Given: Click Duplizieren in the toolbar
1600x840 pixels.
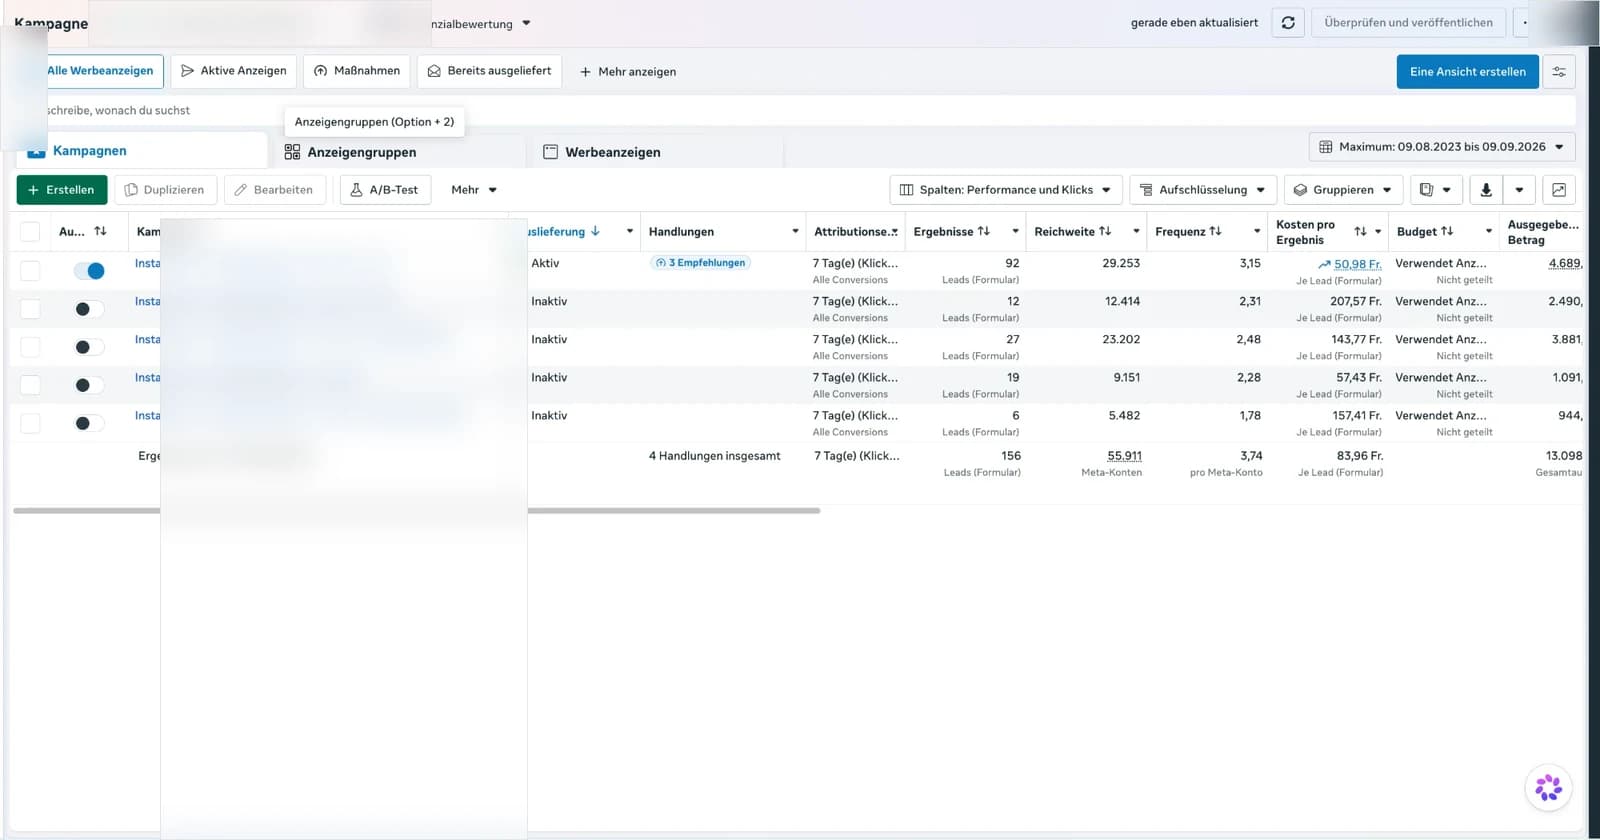Looking at the screenshot, I should click(165, 190).
